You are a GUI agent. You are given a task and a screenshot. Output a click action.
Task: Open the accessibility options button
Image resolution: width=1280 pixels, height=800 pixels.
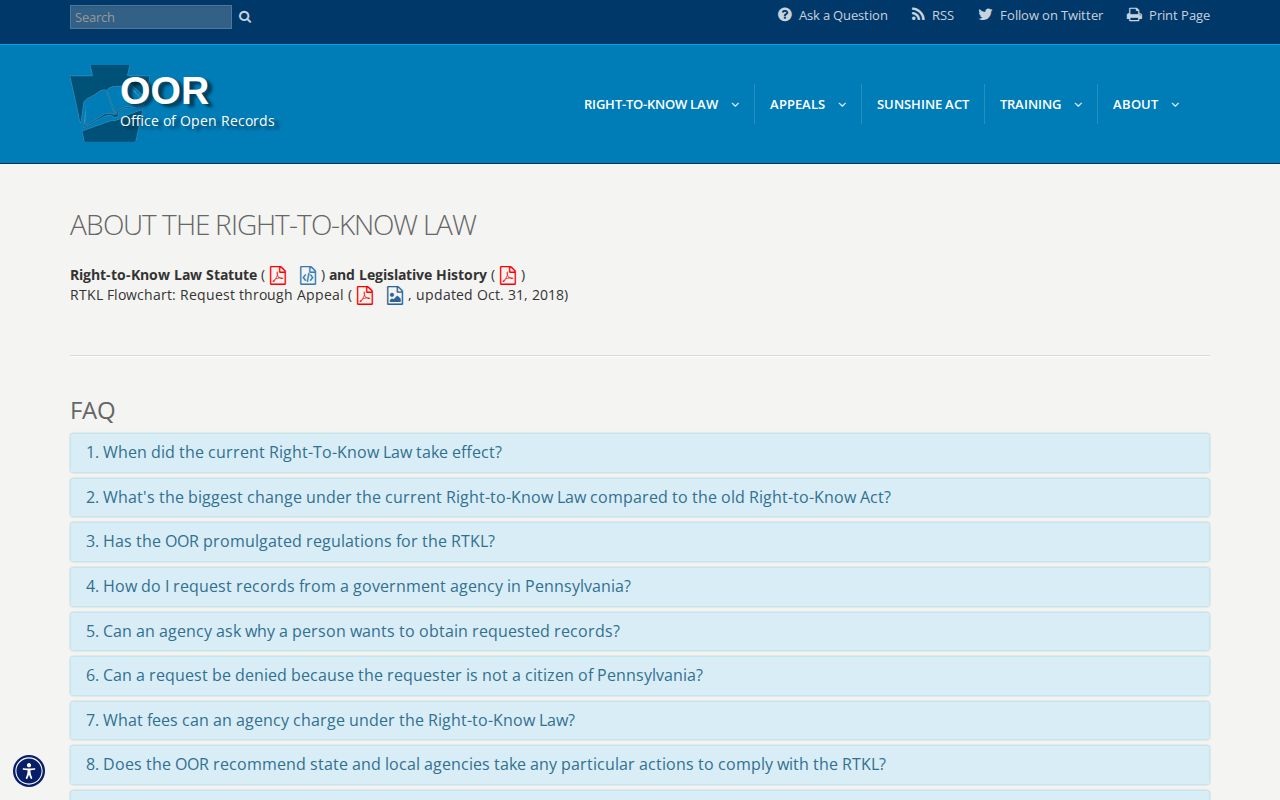tap(29, 771)
